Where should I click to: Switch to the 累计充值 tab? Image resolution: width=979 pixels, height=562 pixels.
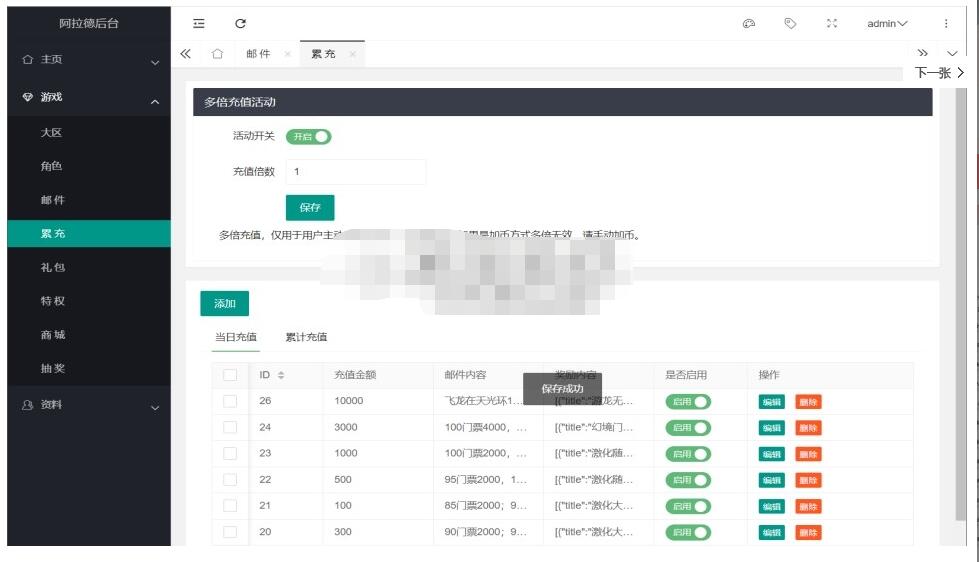[306, 337]
